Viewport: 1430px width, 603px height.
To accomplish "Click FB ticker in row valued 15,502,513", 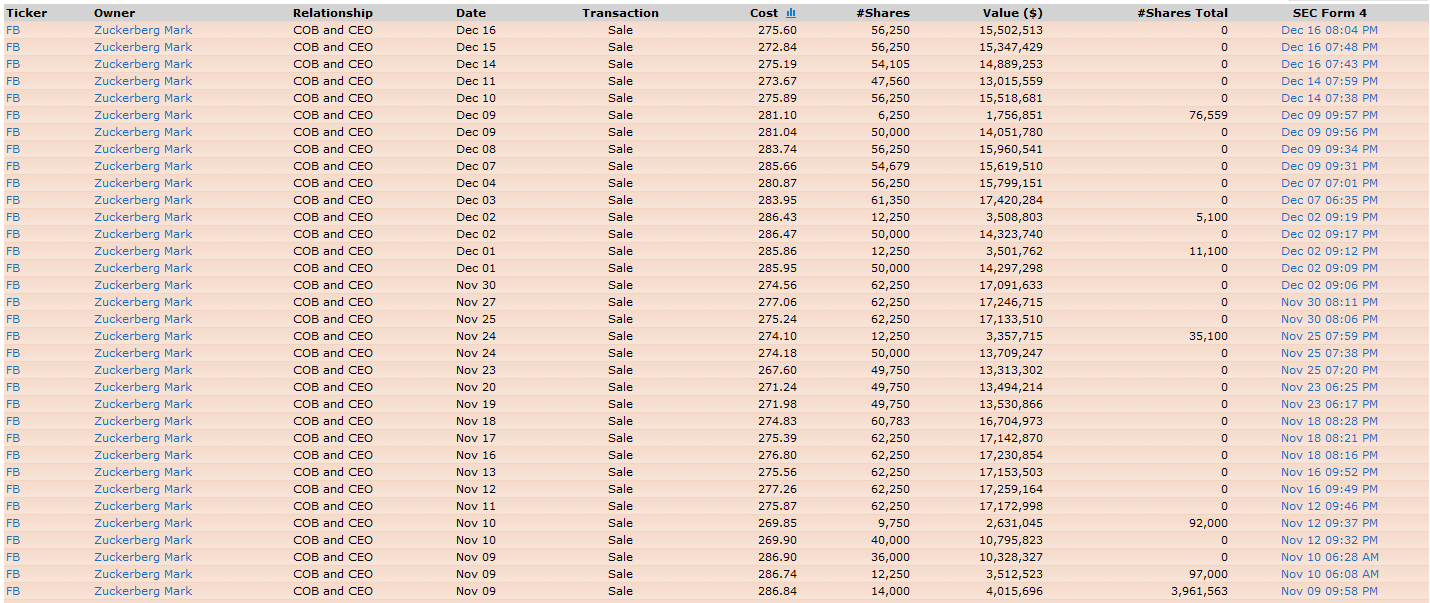I will tap(13, 30).
